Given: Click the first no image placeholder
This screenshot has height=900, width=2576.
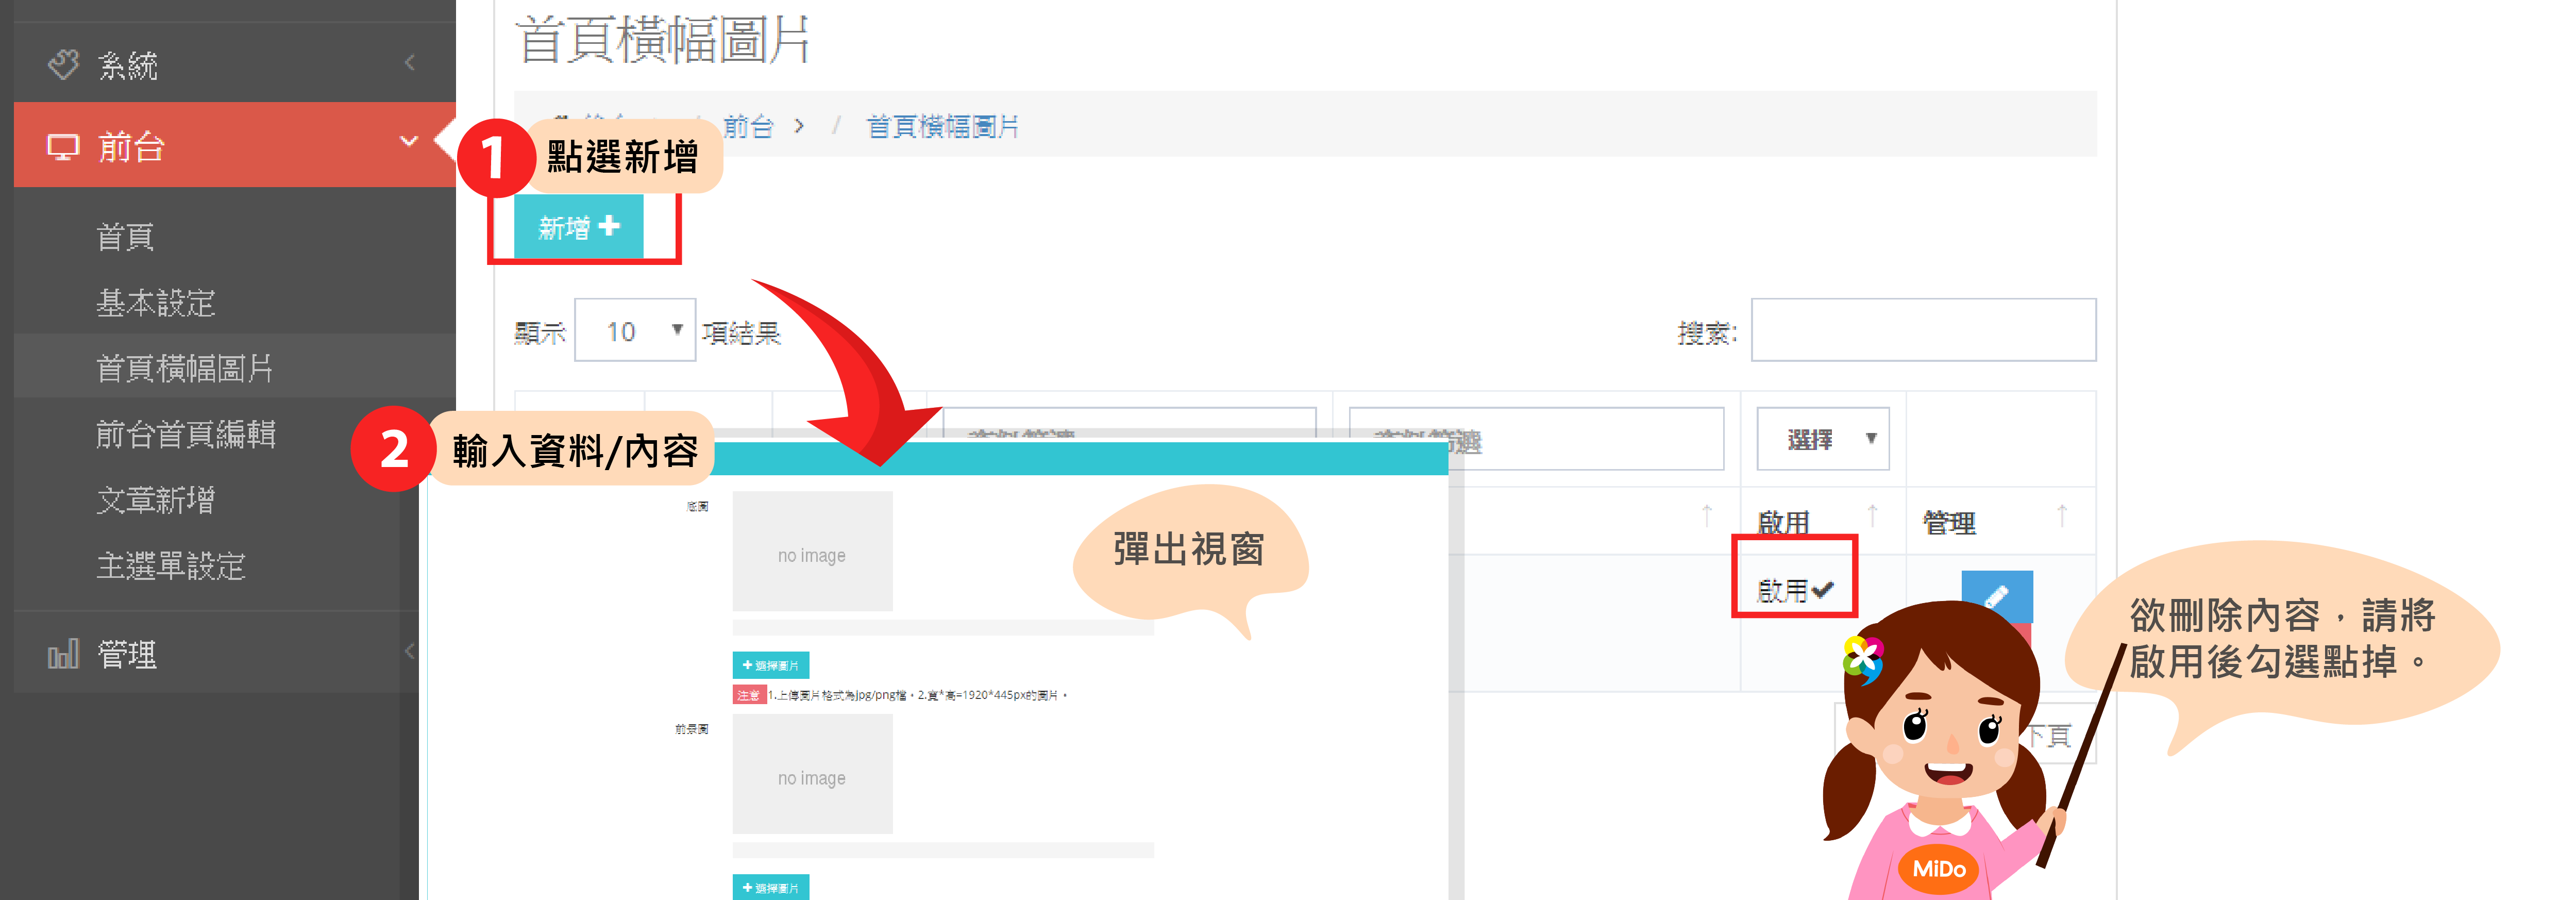Looking at the screenshot, I should [812, 552].
